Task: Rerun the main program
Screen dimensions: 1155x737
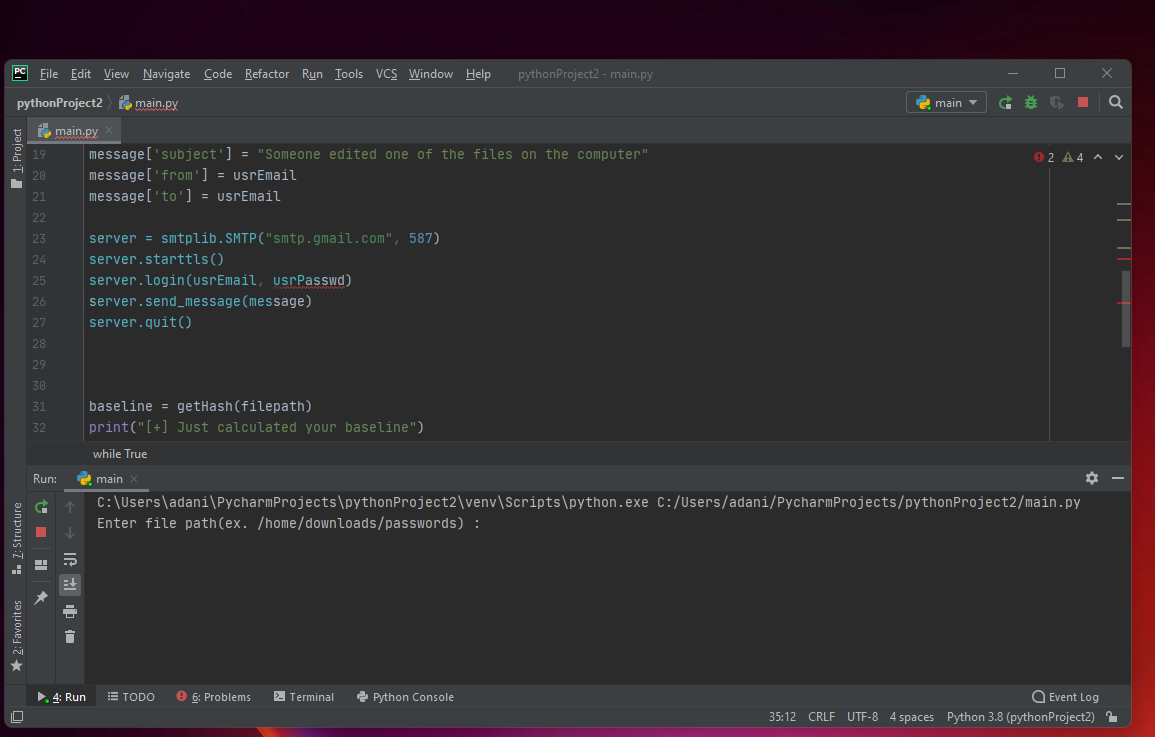Action: [41, 507]
